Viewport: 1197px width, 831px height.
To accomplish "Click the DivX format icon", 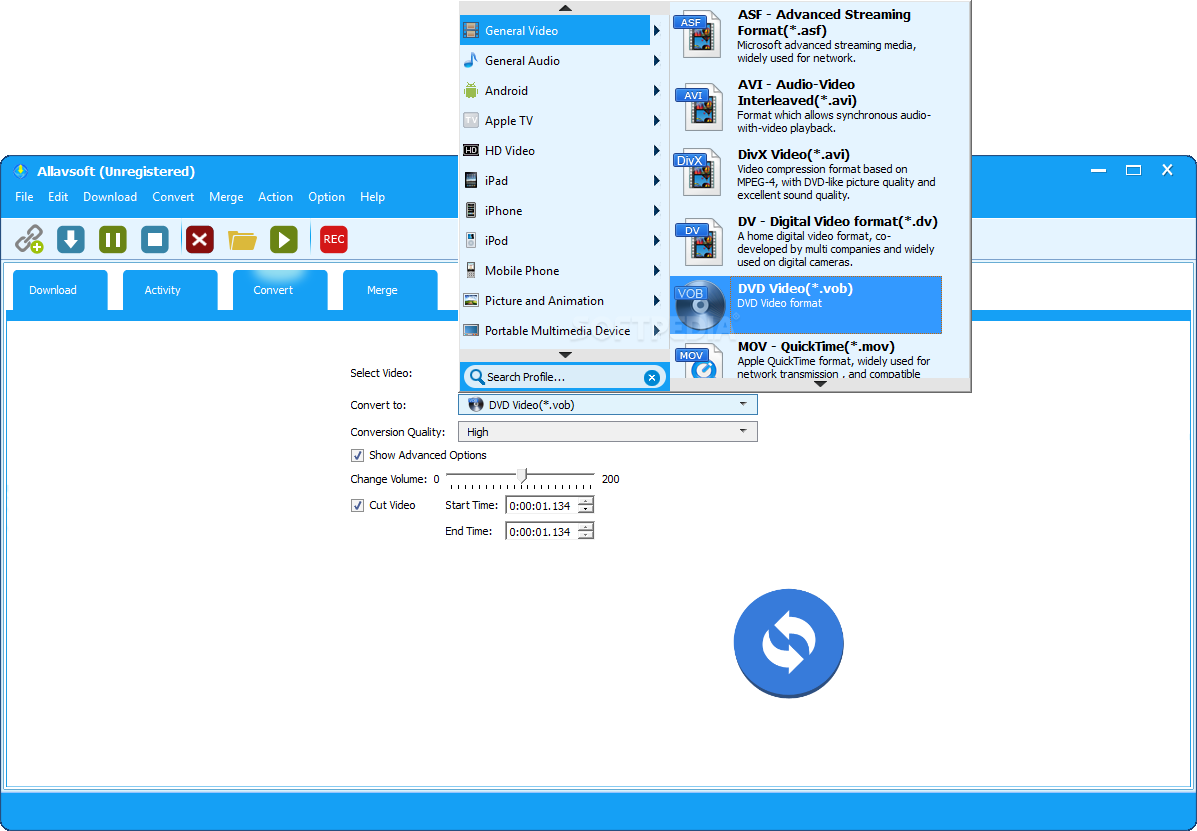I will [698, 172].
